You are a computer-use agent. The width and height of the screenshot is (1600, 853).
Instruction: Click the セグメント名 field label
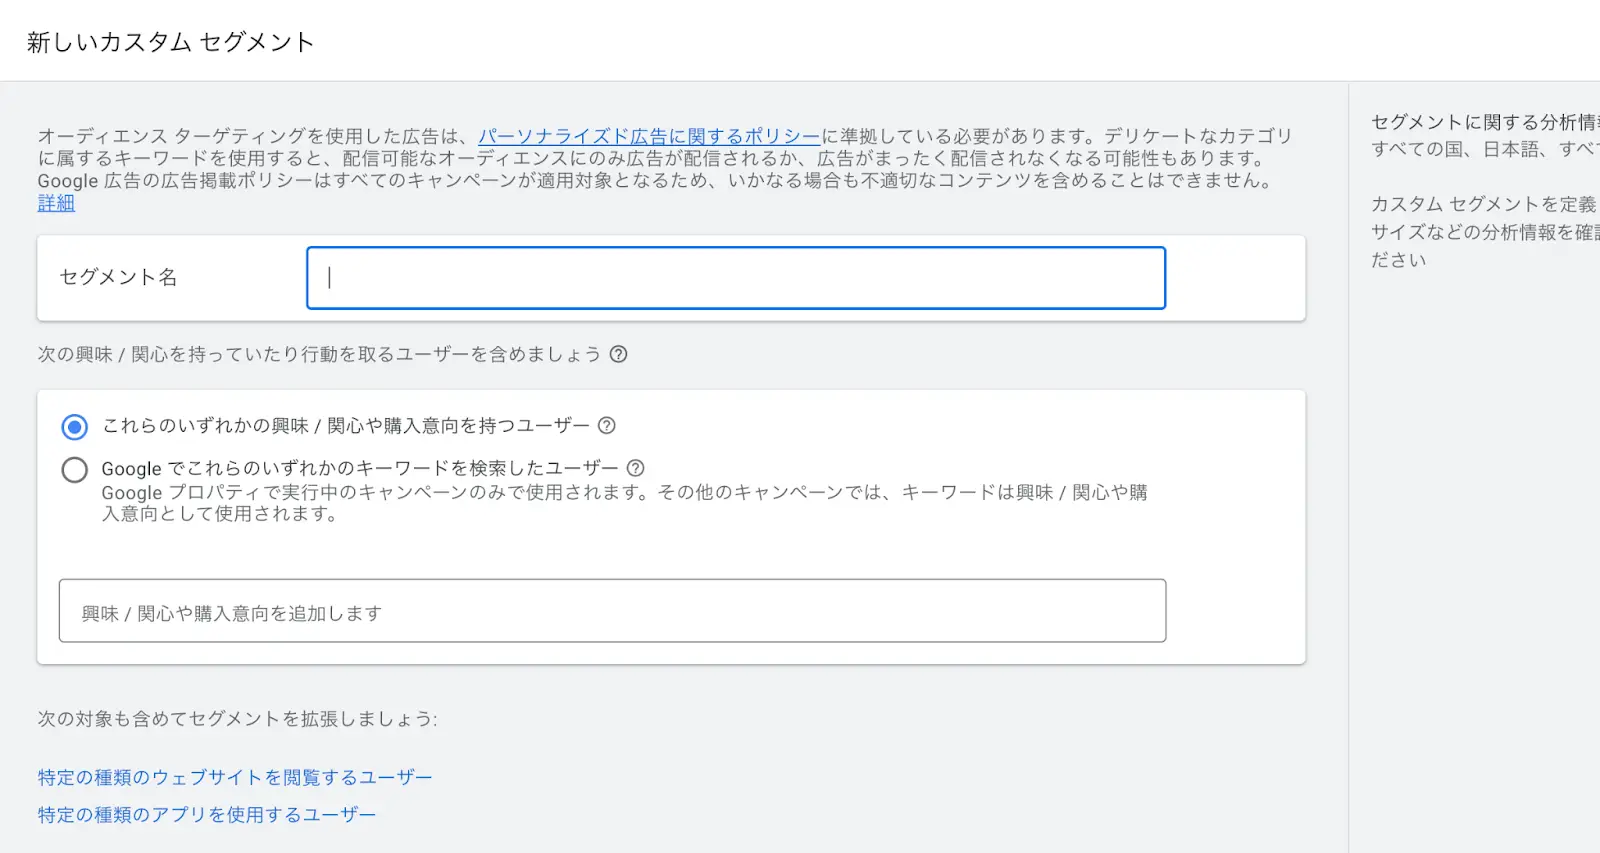[x=118, y=277]
